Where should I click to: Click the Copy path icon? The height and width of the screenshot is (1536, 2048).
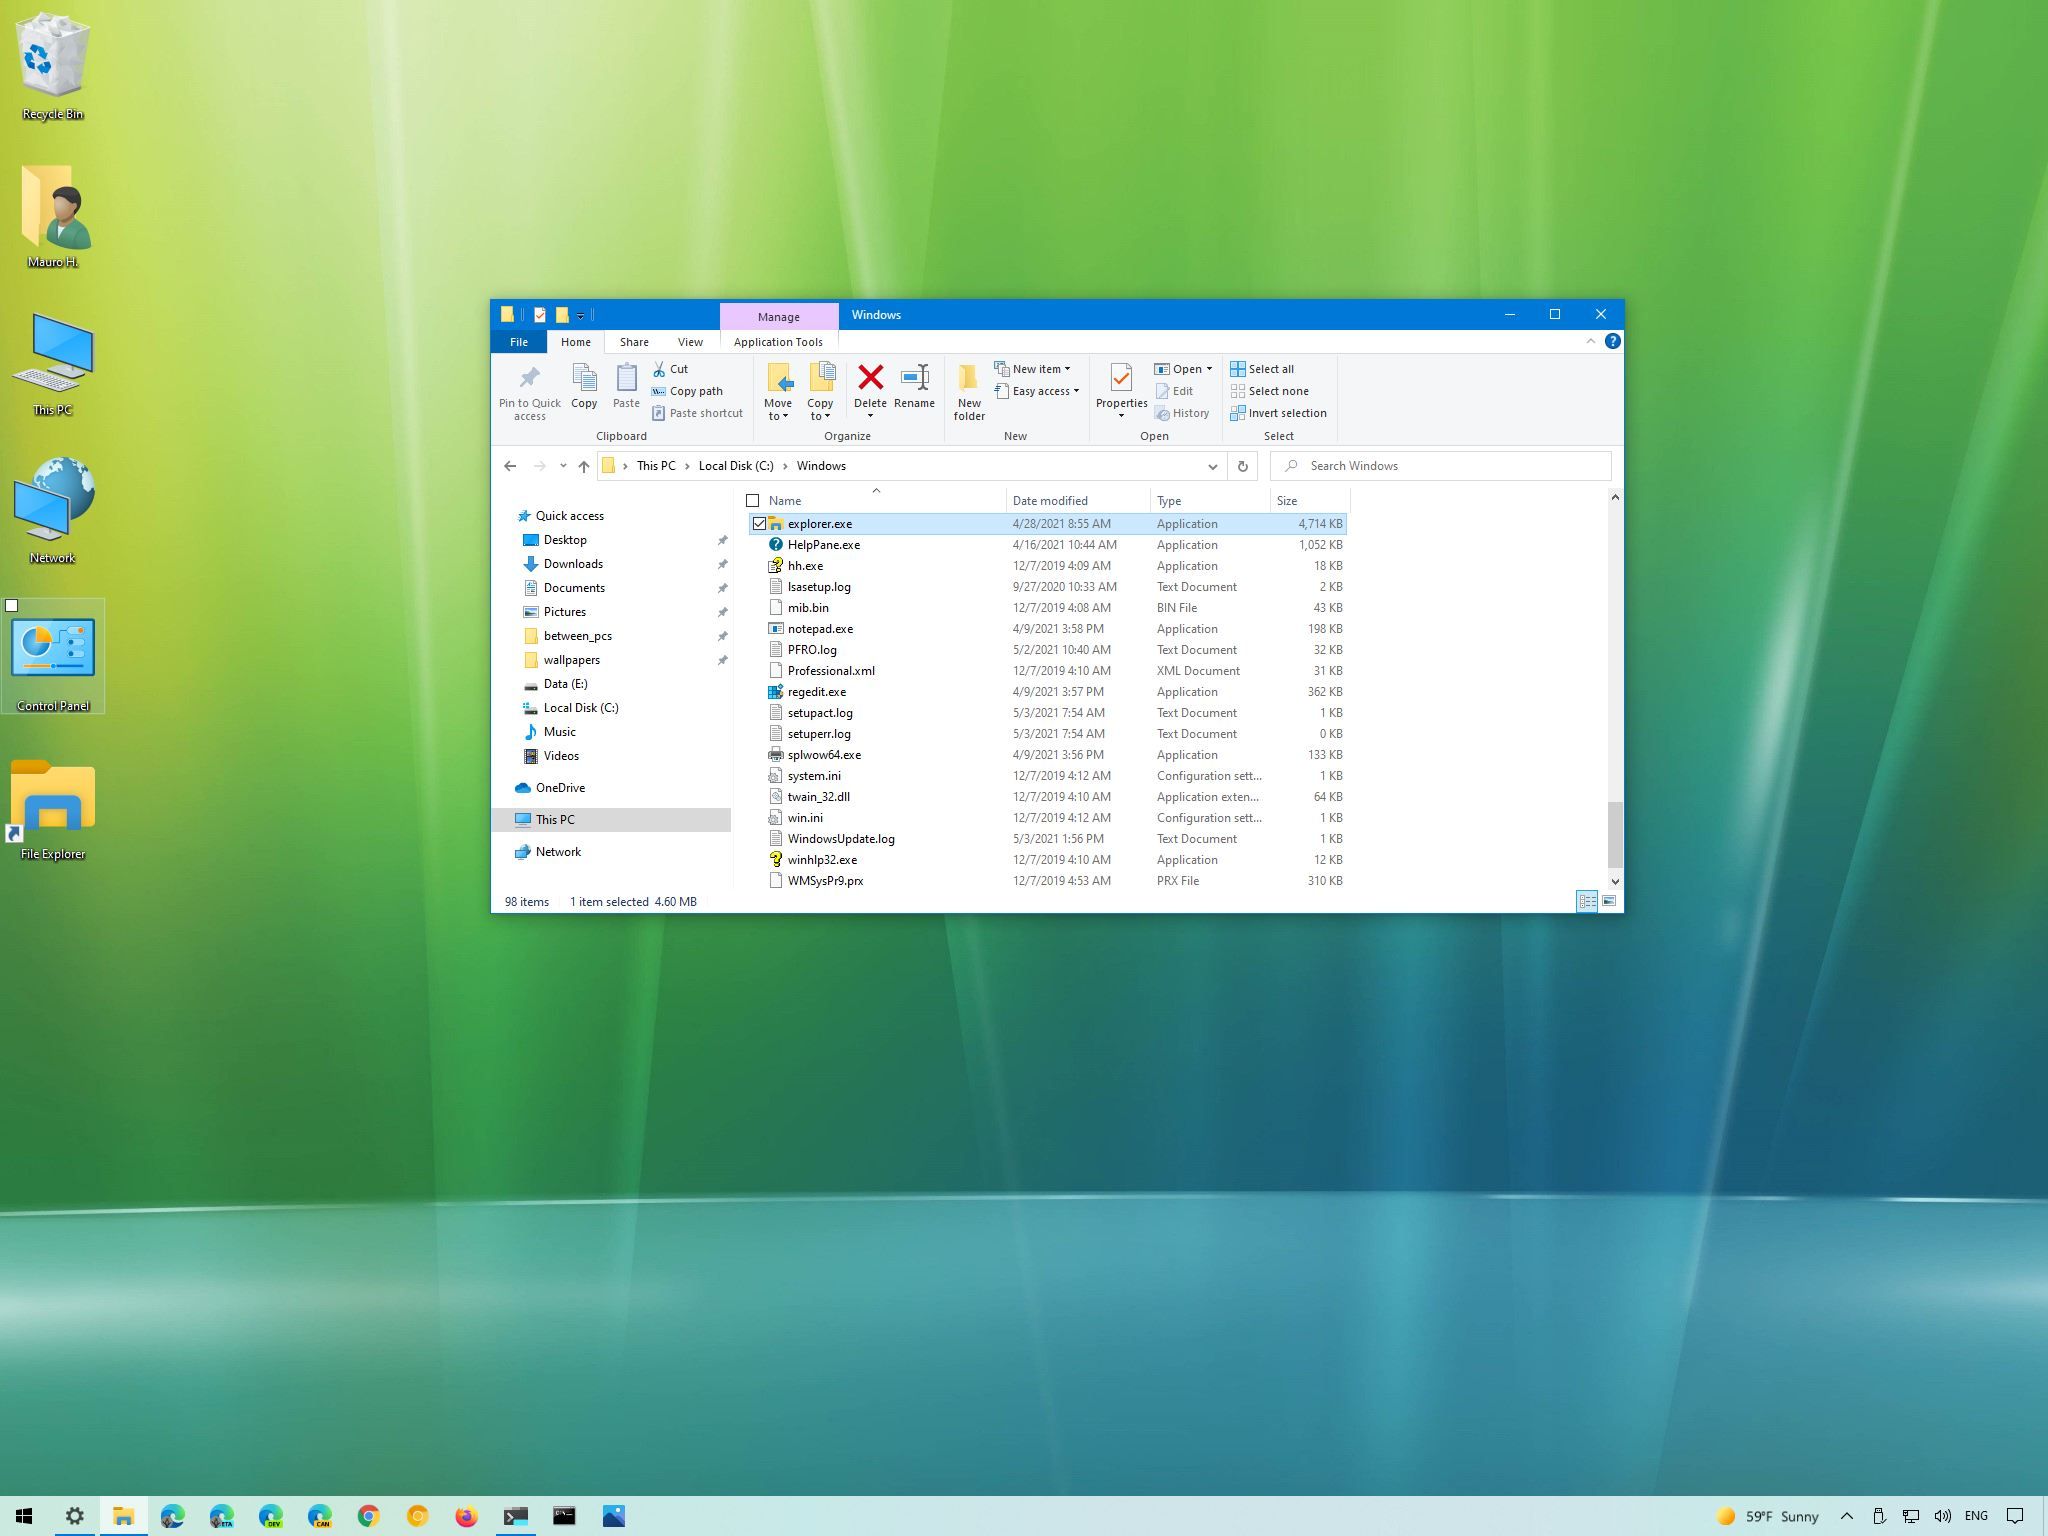coord(660,391)
